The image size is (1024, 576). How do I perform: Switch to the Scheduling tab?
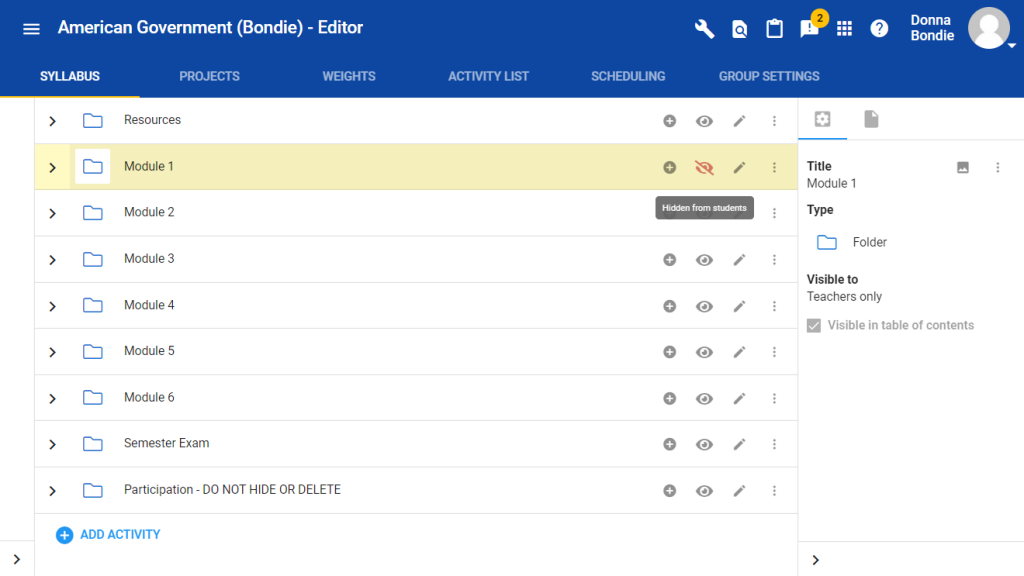click(627, 76)
